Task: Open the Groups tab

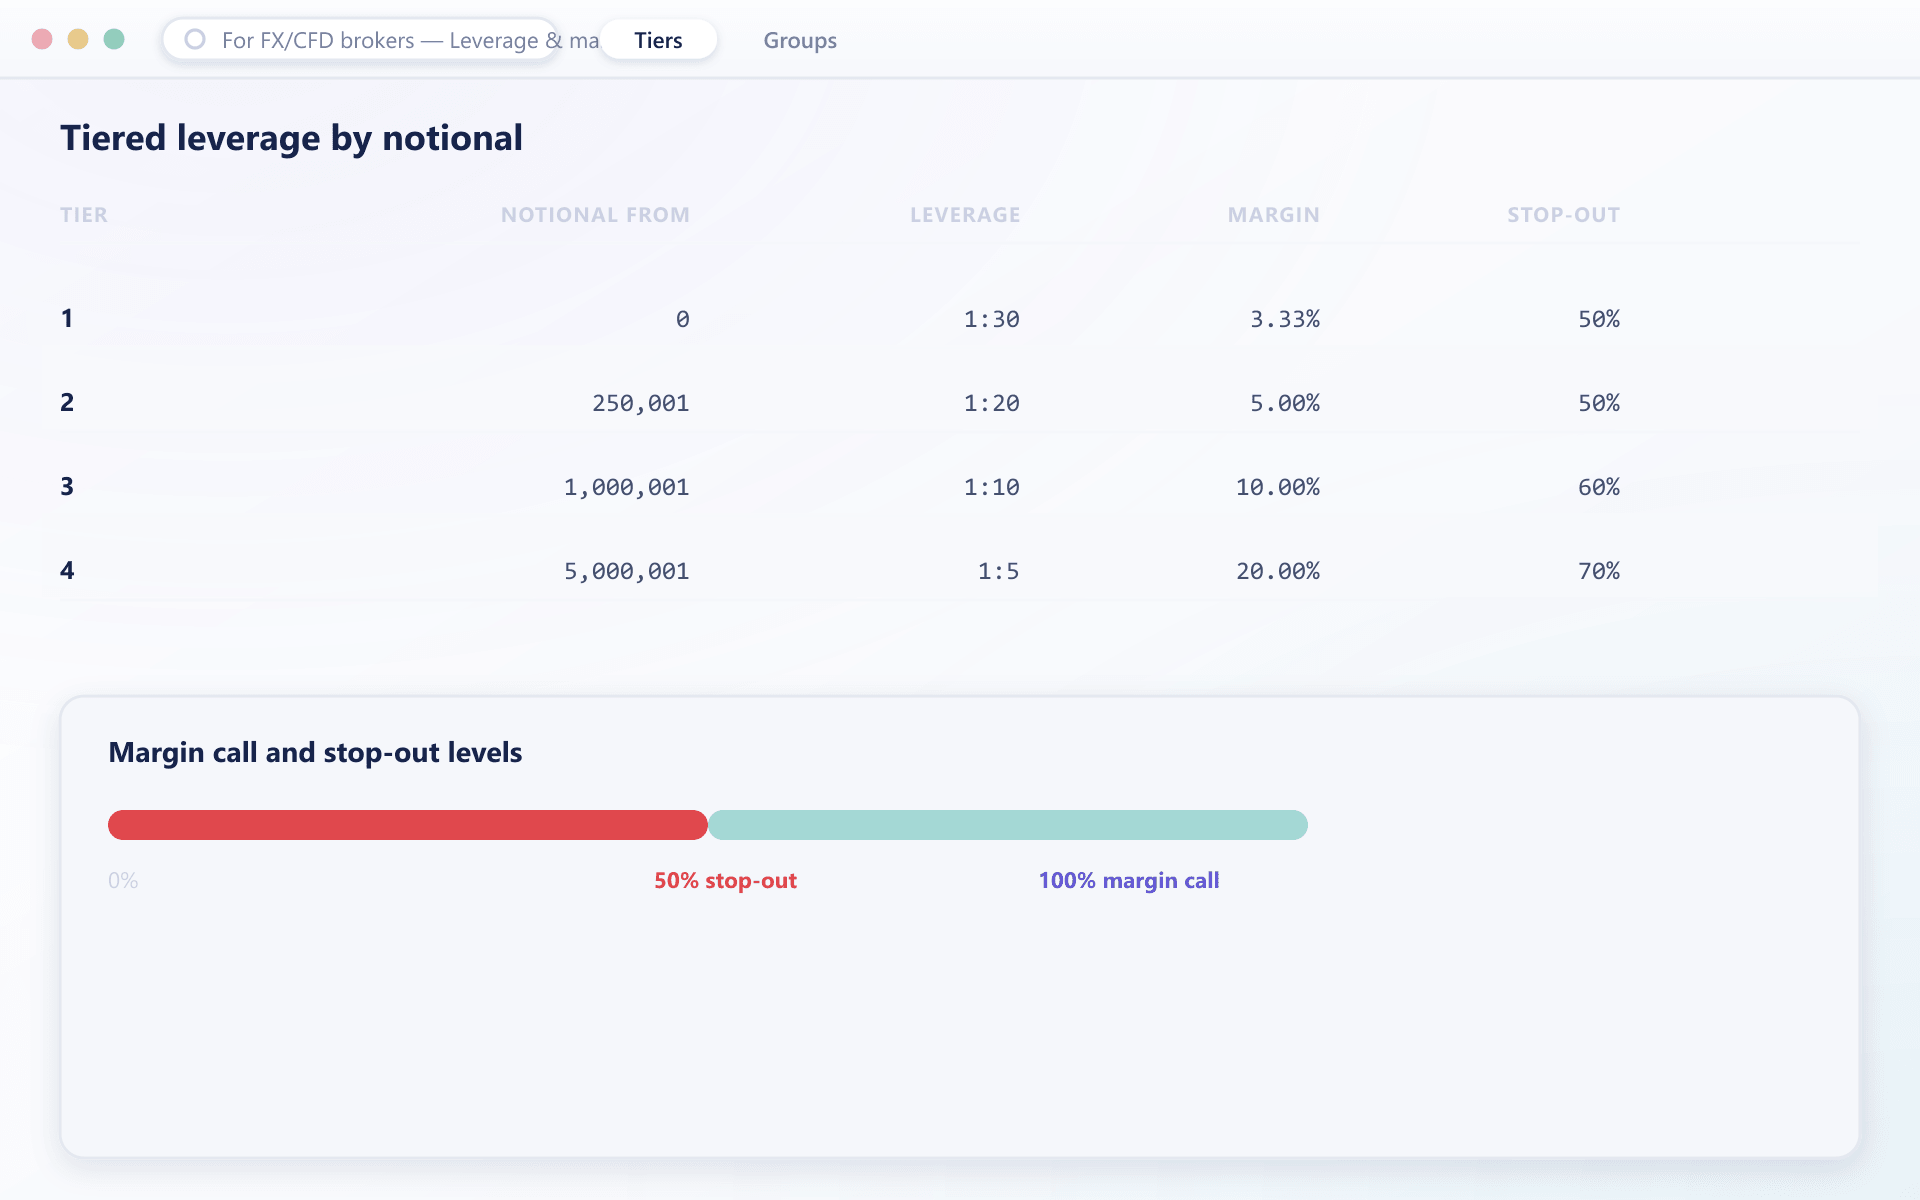Action: (800, 40)
